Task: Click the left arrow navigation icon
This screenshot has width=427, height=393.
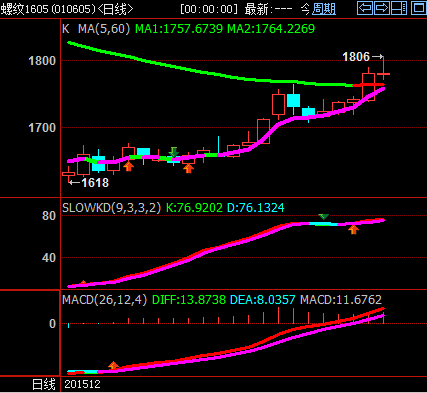Action: [365, 8]
